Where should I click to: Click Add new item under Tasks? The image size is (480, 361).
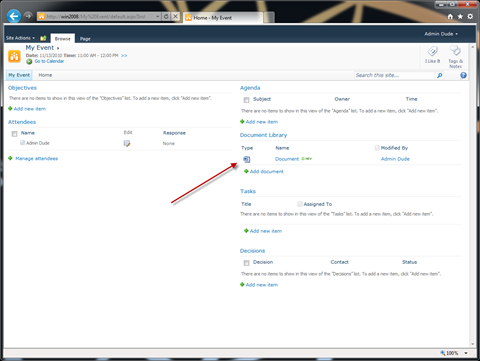coord(266,231)
